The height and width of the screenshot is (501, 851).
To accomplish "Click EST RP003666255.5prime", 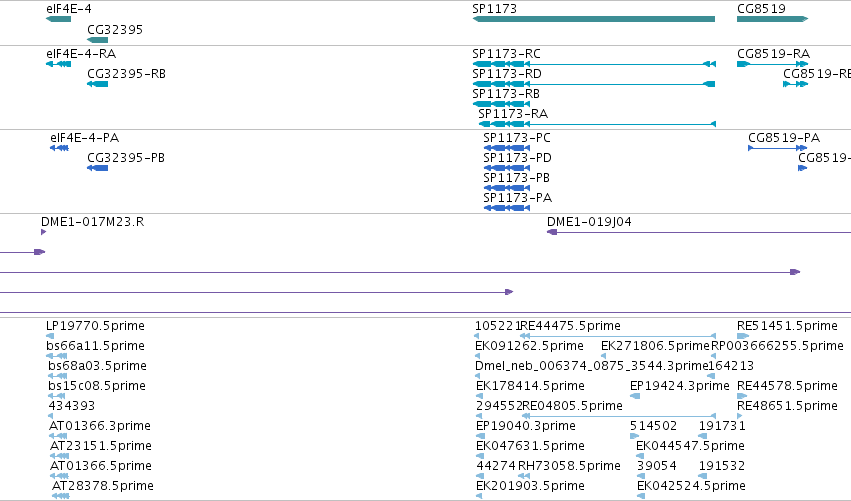I will (x=714, y=356).
